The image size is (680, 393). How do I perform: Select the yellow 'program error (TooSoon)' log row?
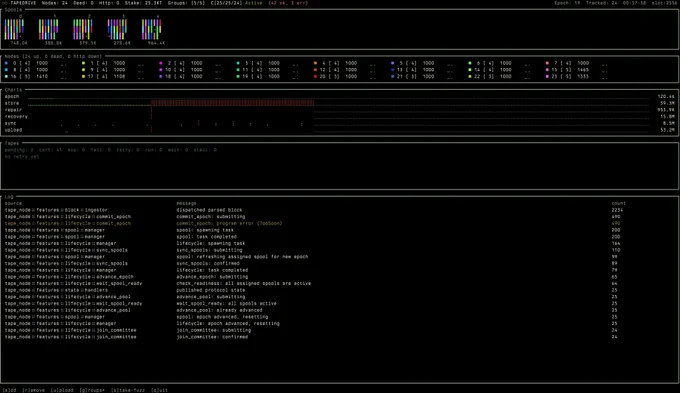tap(315, 223)
